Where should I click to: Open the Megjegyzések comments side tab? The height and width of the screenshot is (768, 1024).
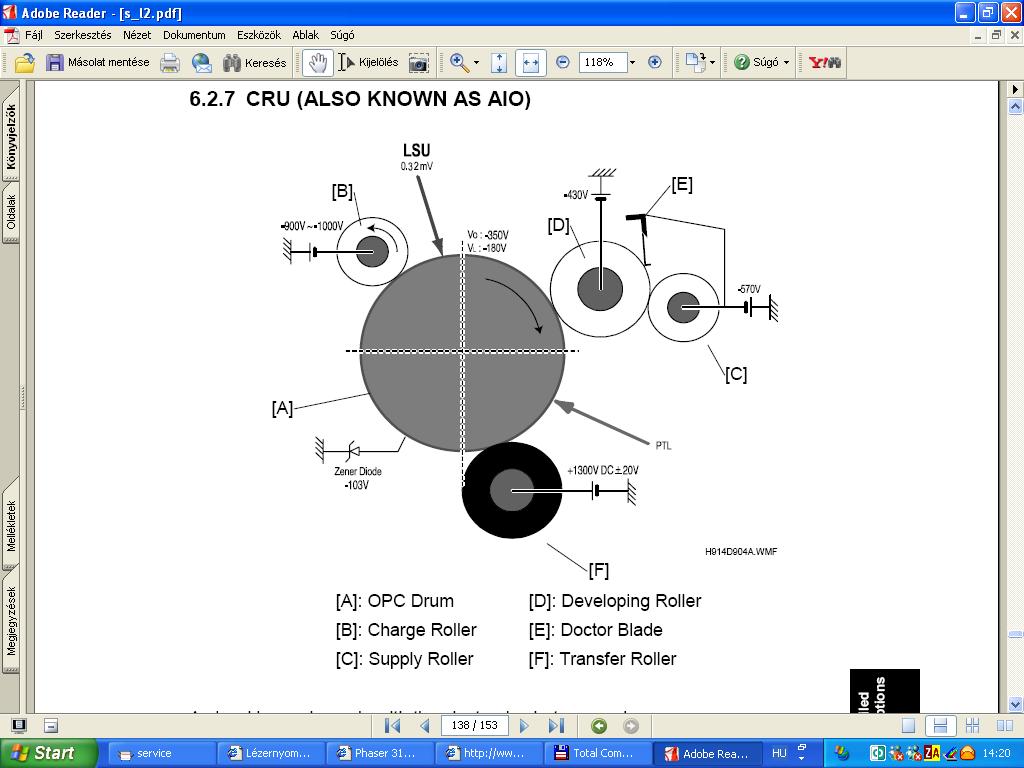click(x=11, y=620)
